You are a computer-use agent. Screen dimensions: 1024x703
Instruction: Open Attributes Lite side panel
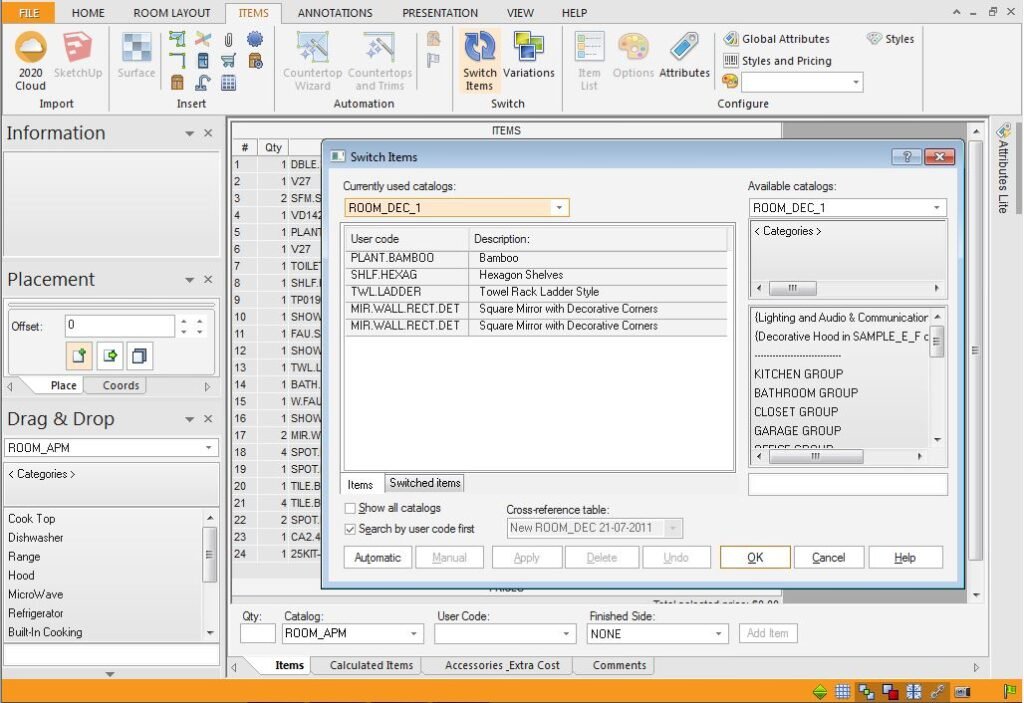pos(1004,169)
